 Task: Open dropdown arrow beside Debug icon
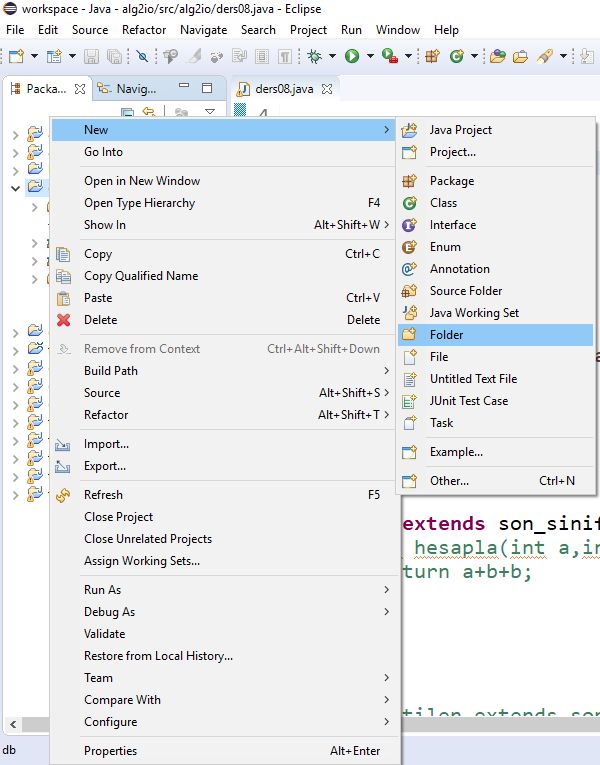click(332, 57)
